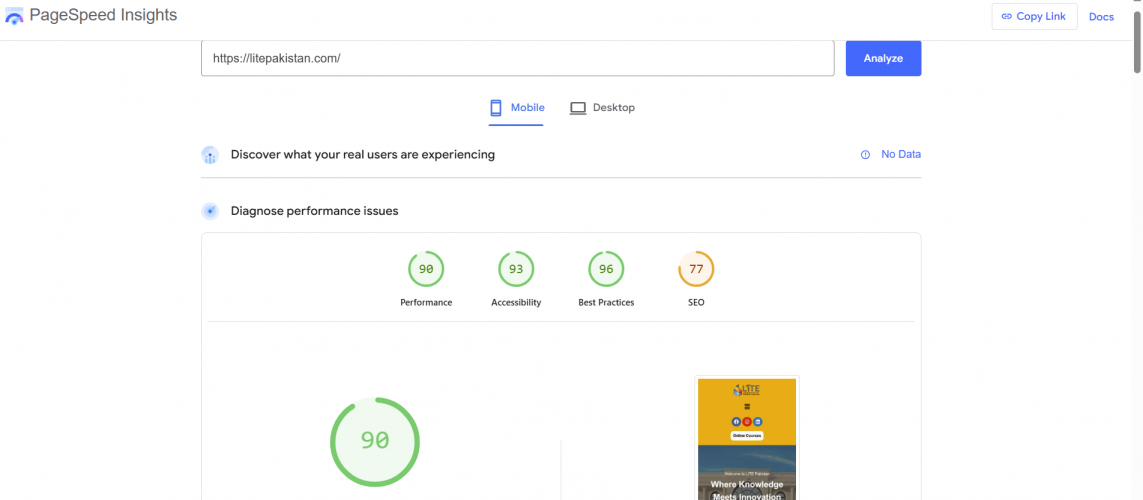The image size is (1143, 500).
Task: Click the SEO label text
Action: [x=696, y=302]
